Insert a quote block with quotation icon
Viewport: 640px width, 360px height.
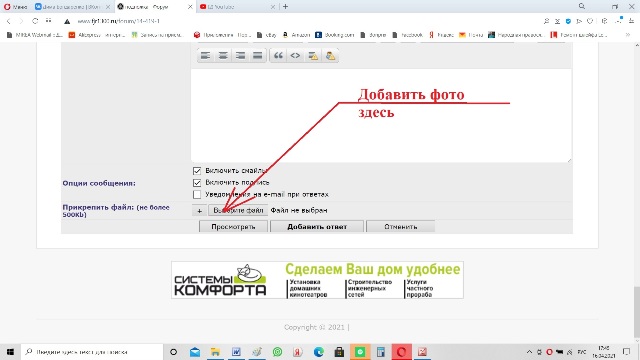[x=278, y=56]
